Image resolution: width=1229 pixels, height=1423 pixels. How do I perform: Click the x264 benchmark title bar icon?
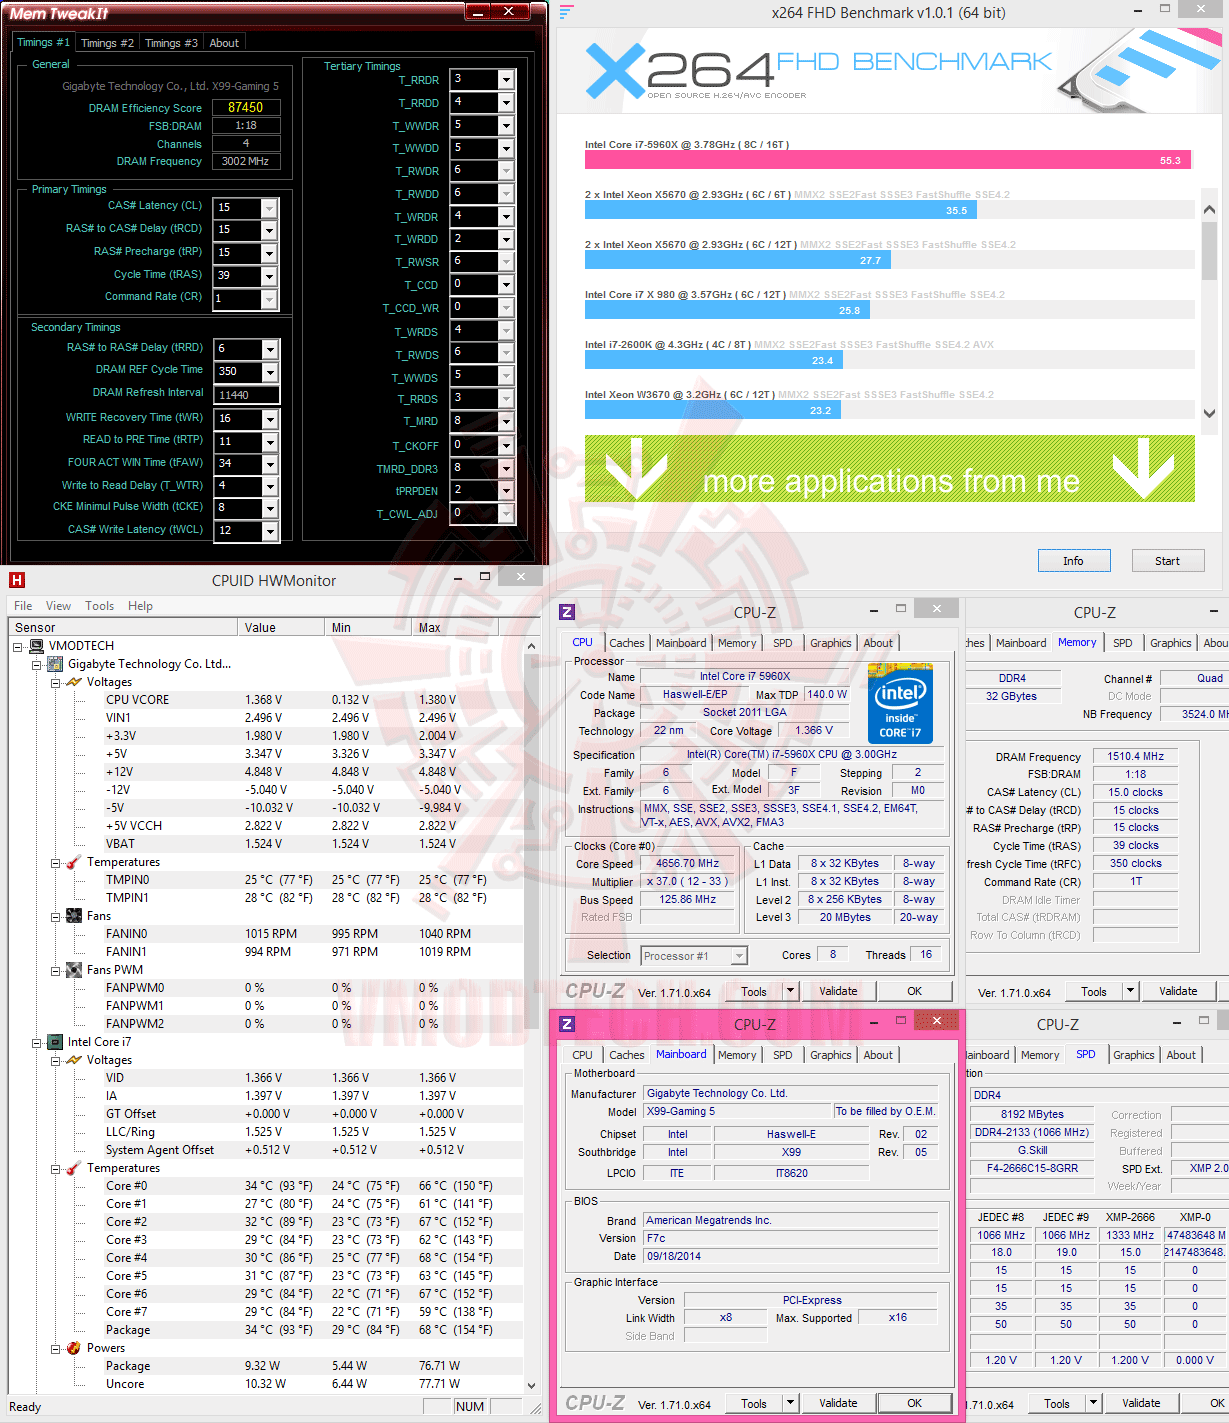coord(567,12)
